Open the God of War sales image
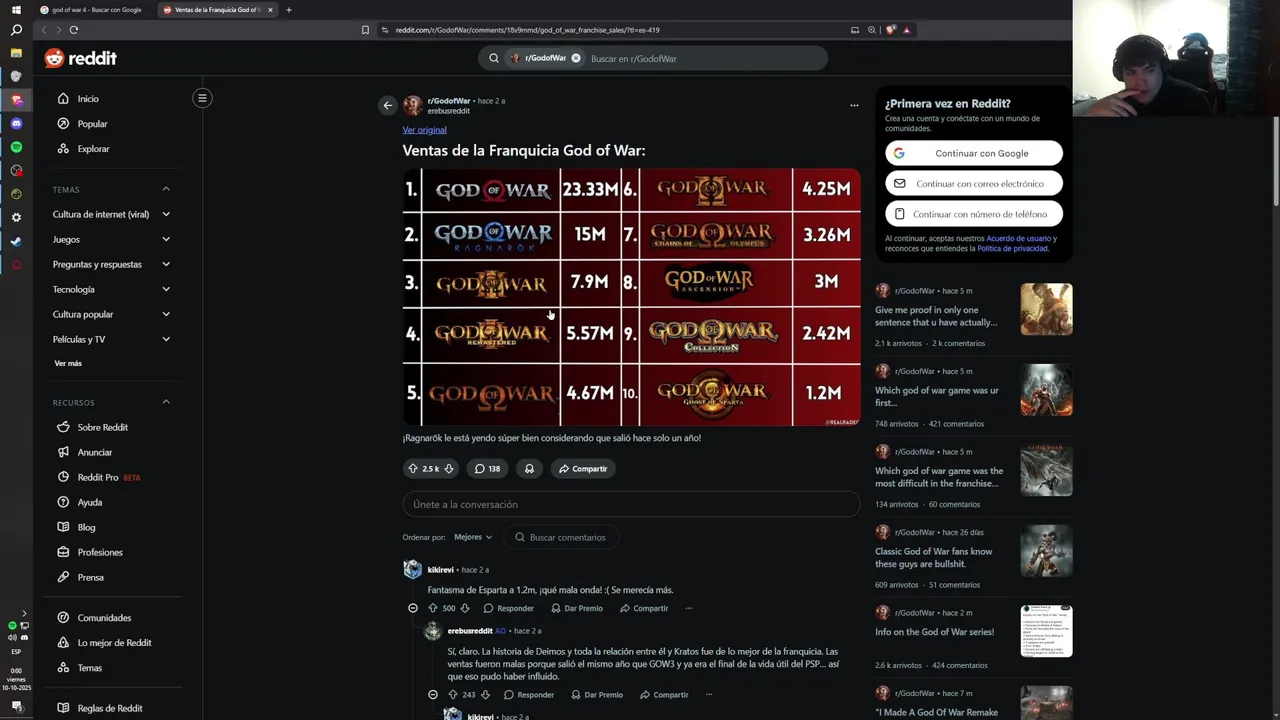1280x720 pixels. [x=631, y=297]
